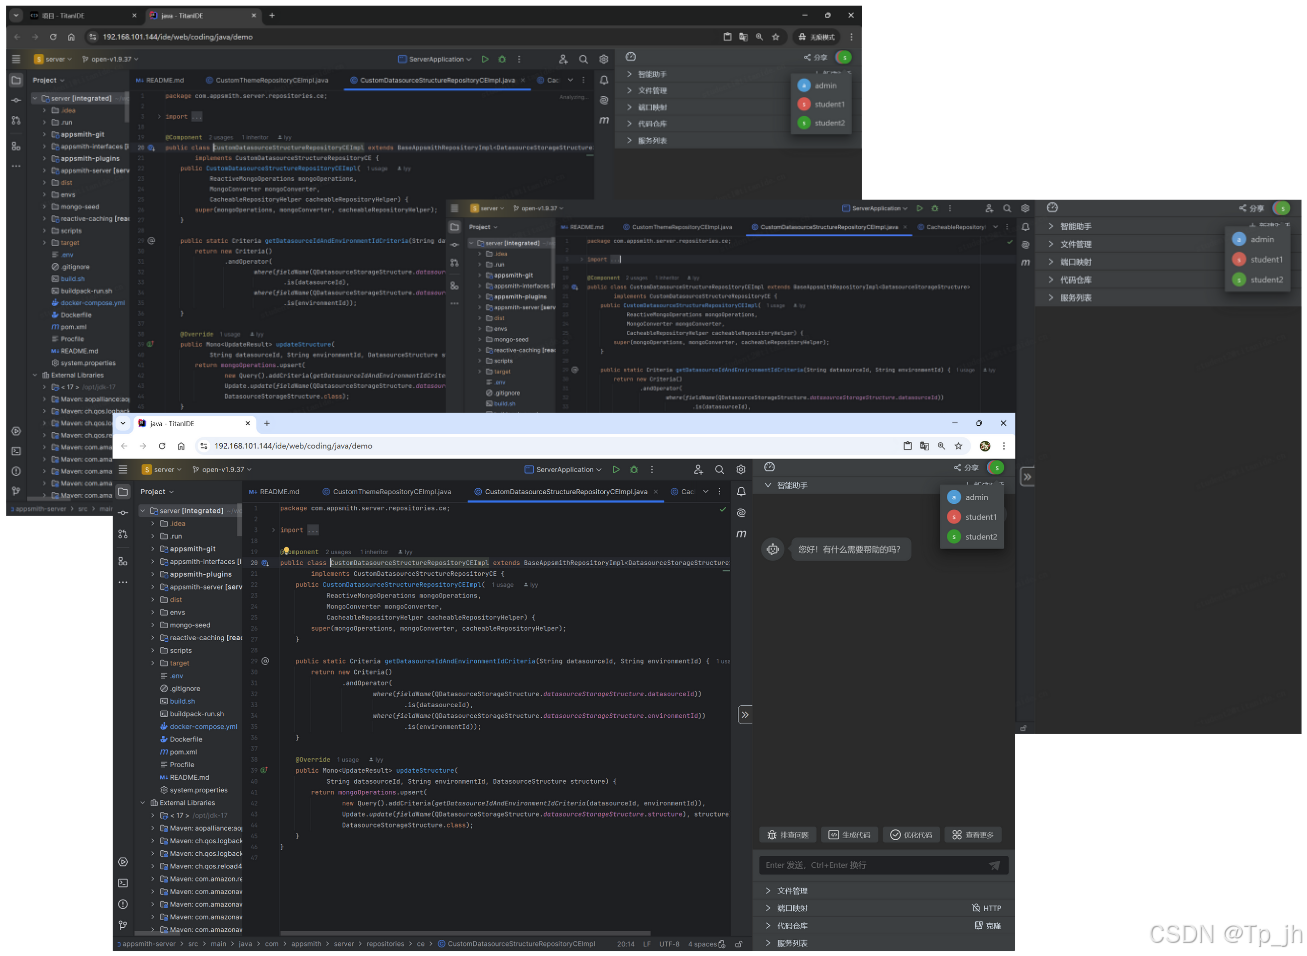
Task: Open the Problems icon in front window sidebar
Action: point(123,904)
